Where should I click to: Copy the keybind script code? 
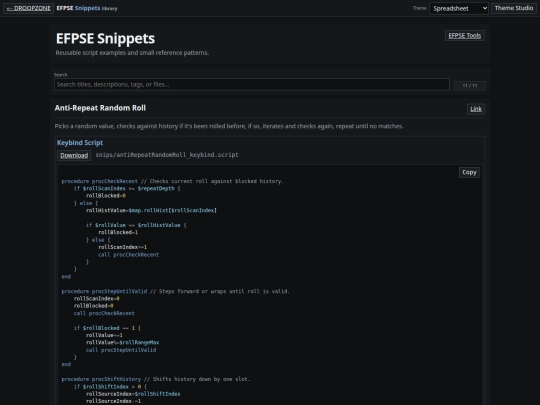pos(469,172)
